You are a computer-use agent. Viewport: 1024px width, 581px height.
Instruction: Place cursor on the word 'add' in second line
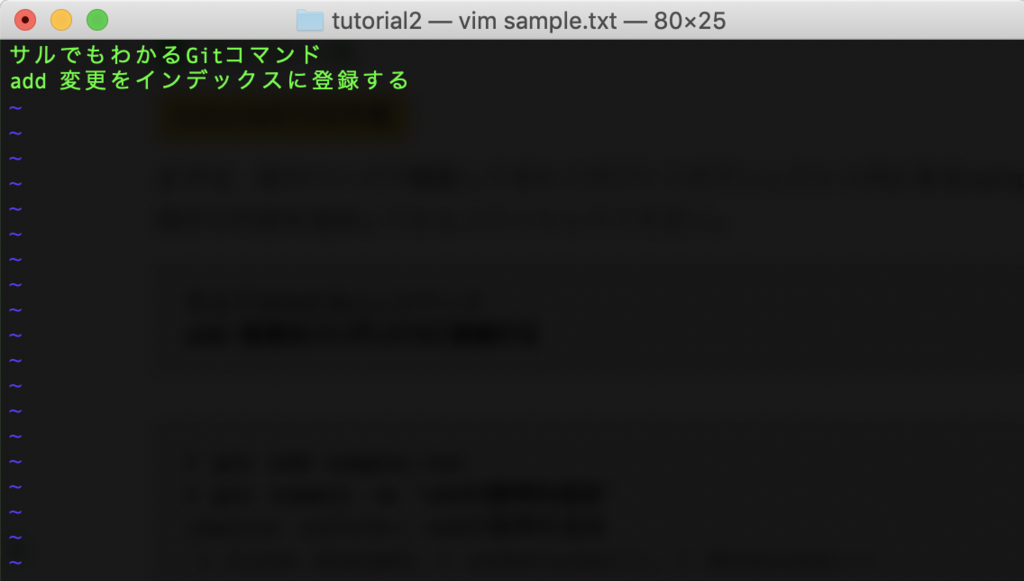28,81
